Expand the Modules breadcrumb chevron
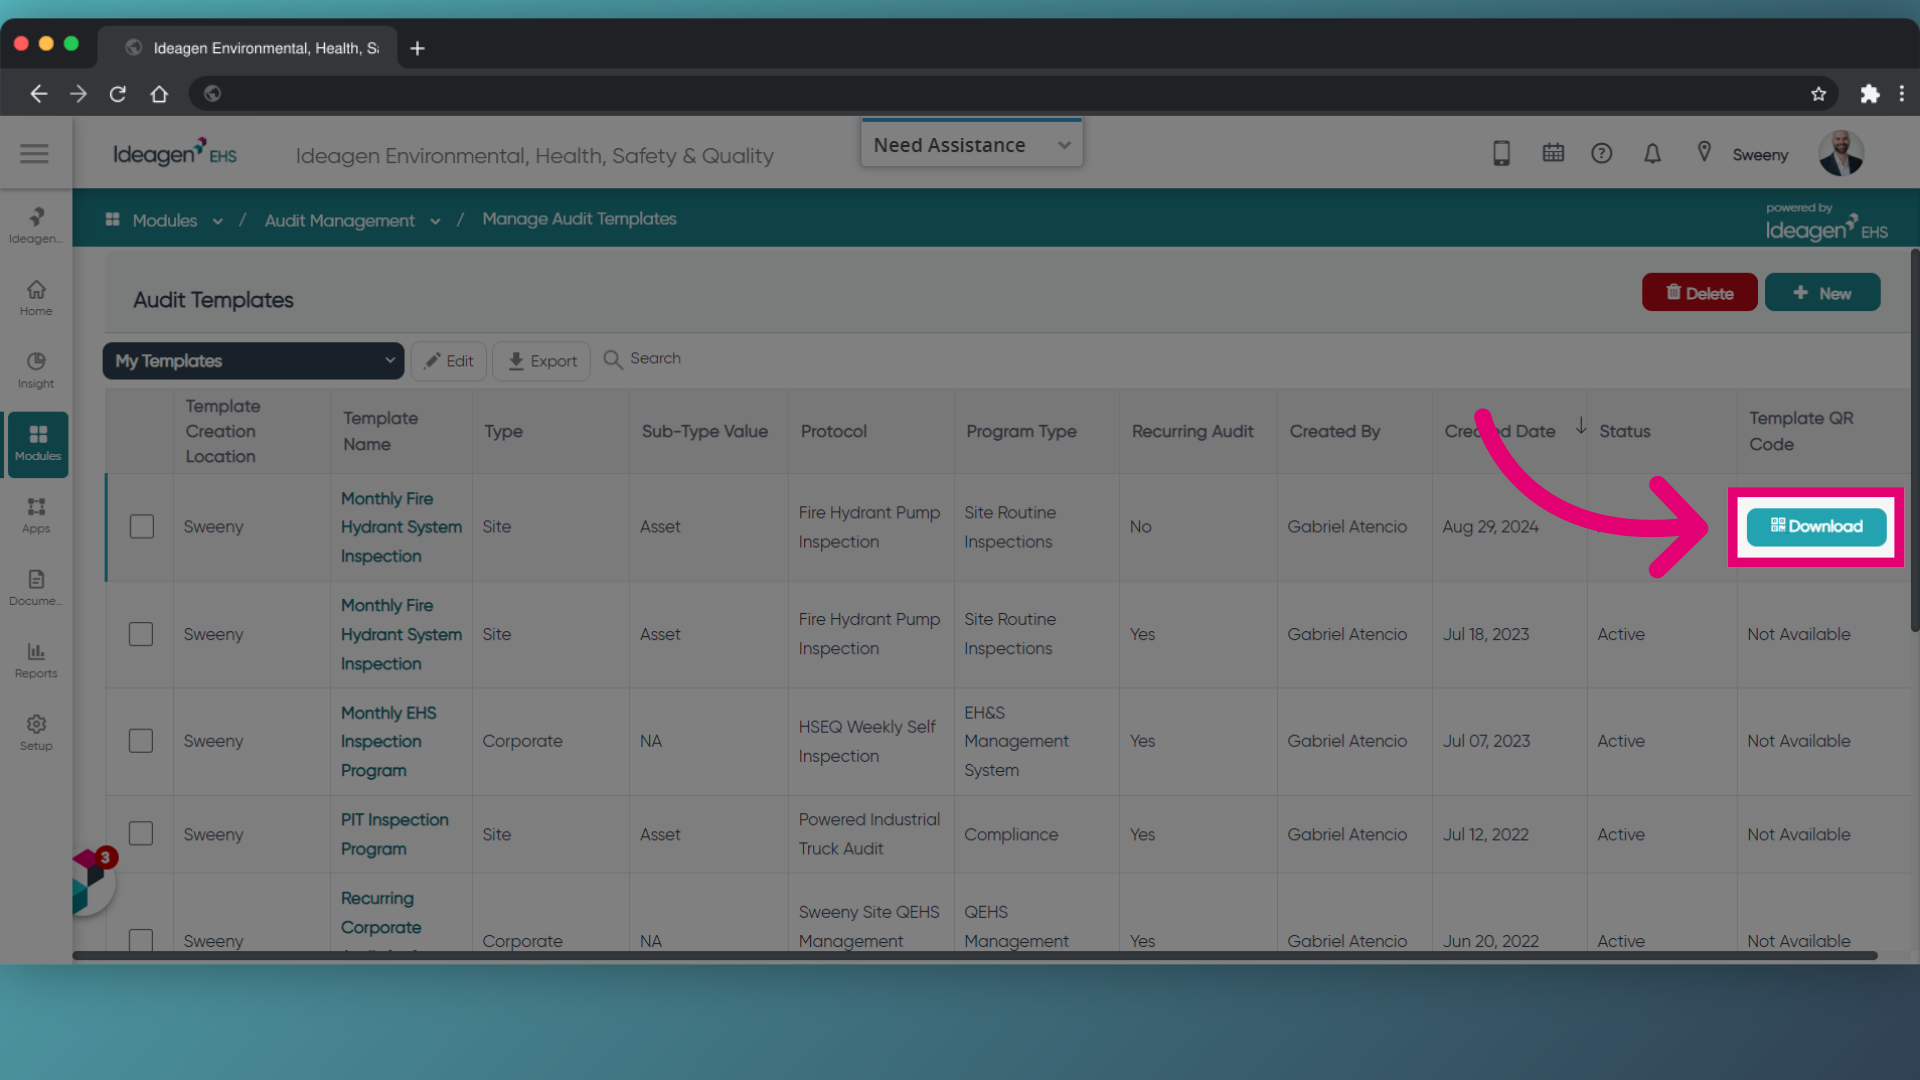The image size is (1920, 1080). click(217, 221)
